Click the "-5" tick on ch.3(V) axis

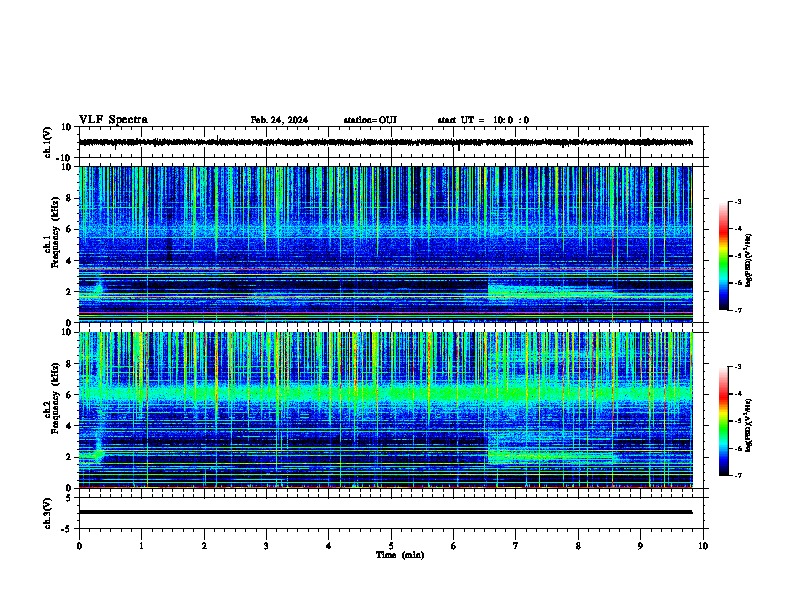tap(68, 529)
